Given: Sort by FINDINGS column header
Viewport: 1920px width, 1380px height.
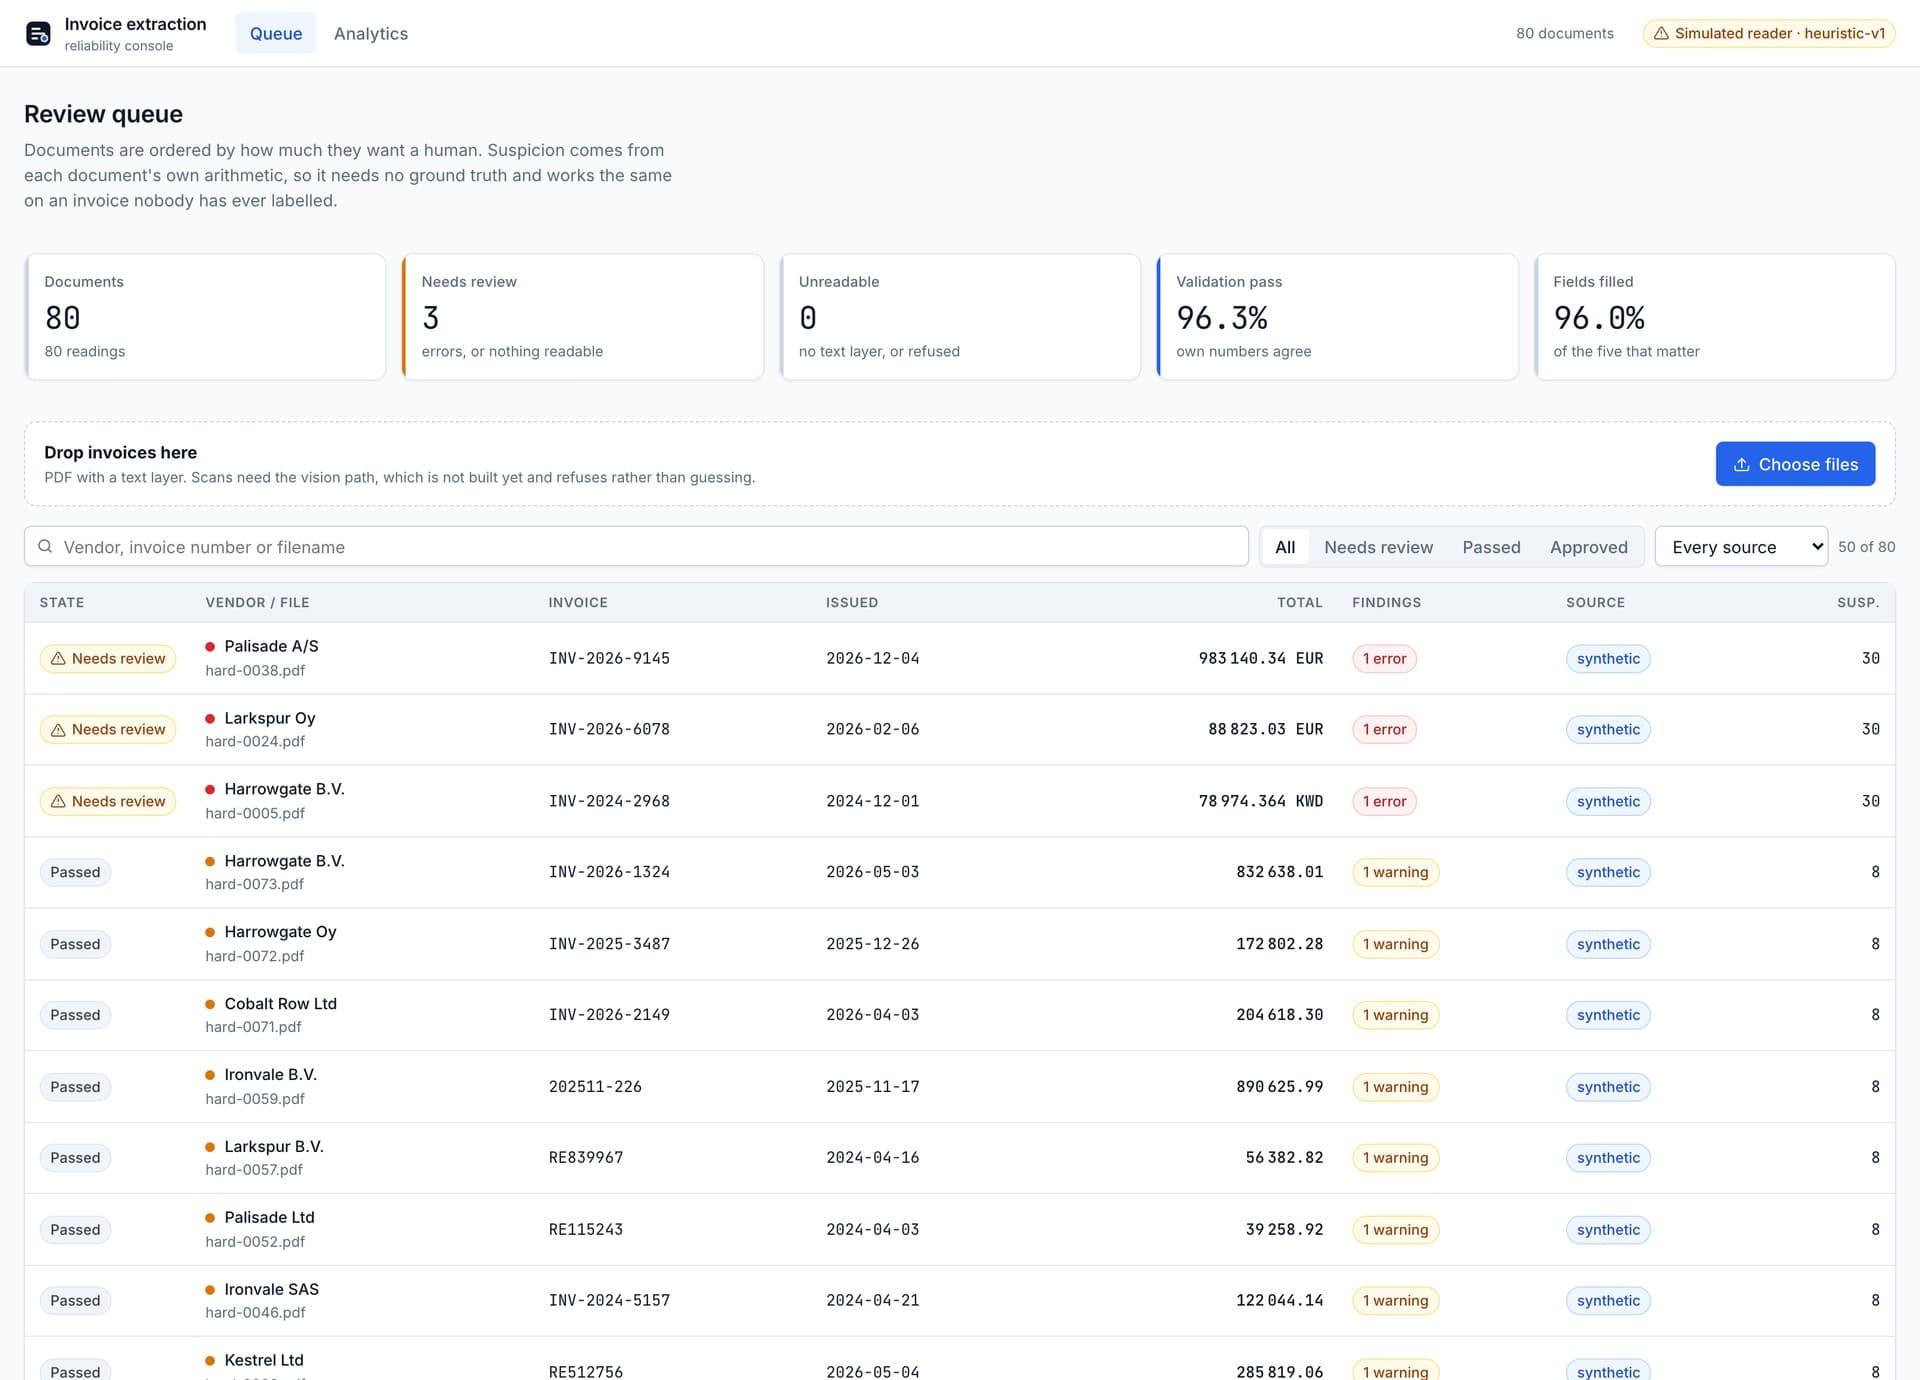Looking at the screenshot, I should tap(1386, 603).
